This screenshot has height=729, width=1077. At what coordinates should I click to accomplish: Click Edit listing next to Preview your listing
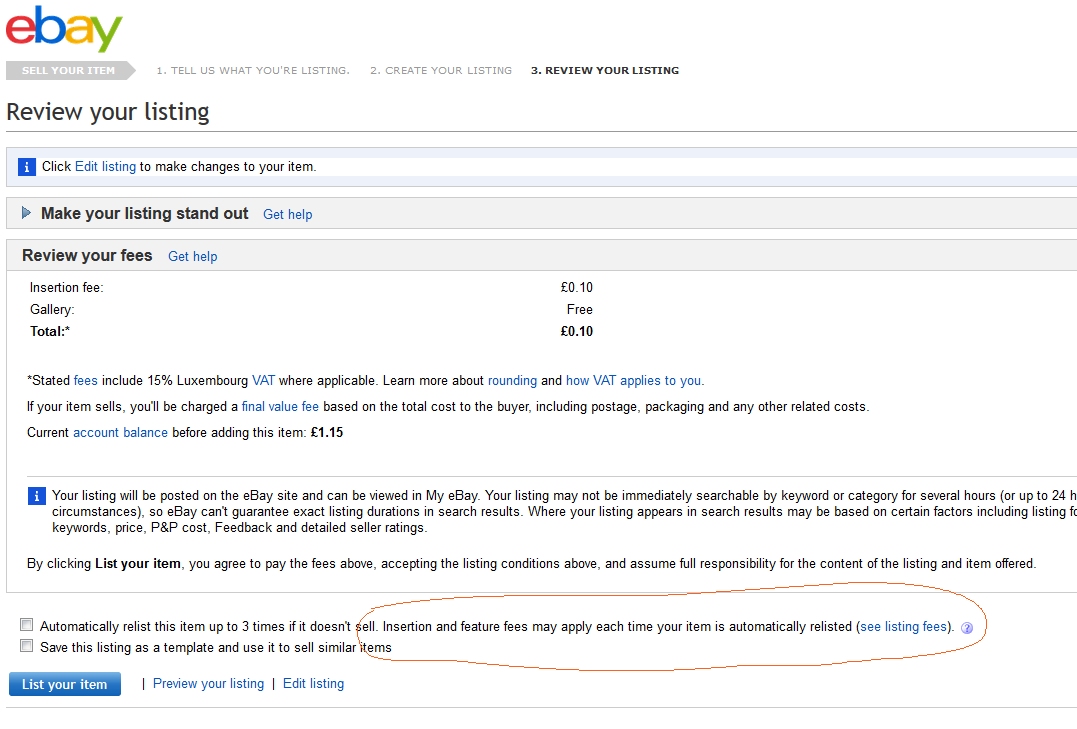[313, 683]
